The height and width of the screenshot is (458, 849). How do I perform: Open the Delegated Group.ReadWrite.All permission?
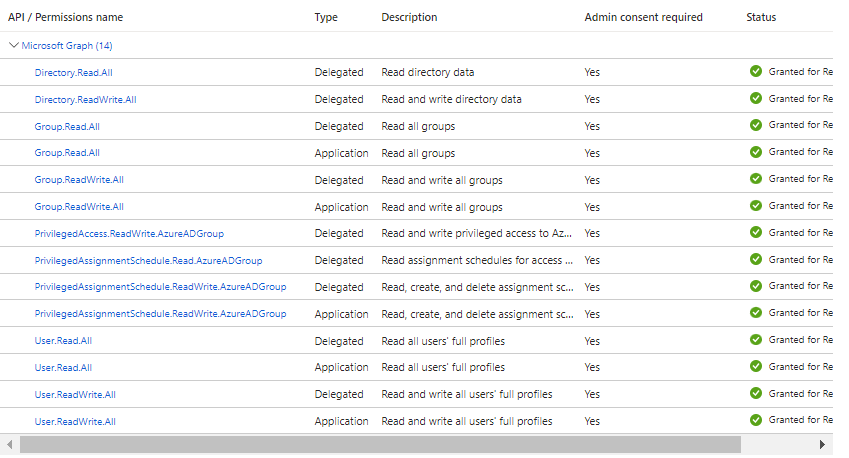[x=79, y=180]
